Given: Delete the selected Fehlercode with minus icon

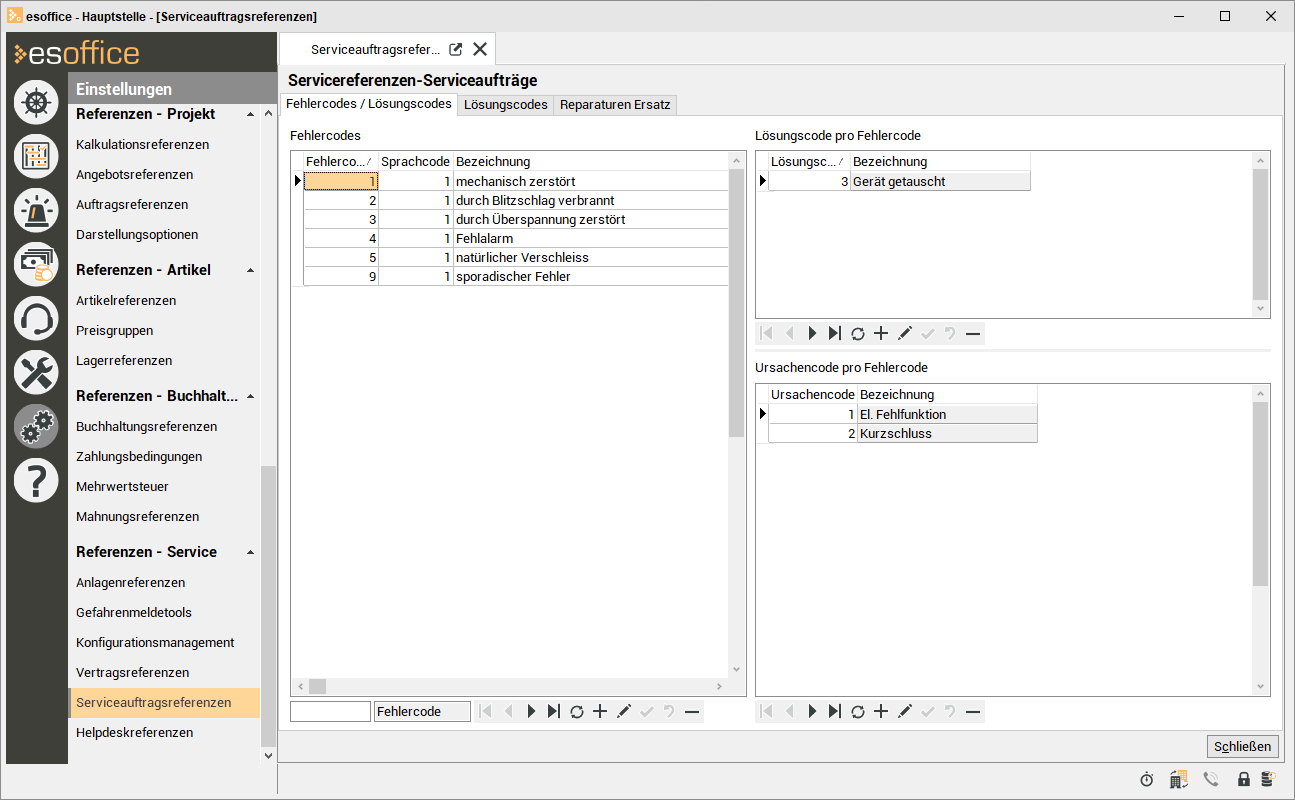Looking at the screenshot, I should pyautogui.click(x=692, y=712).
